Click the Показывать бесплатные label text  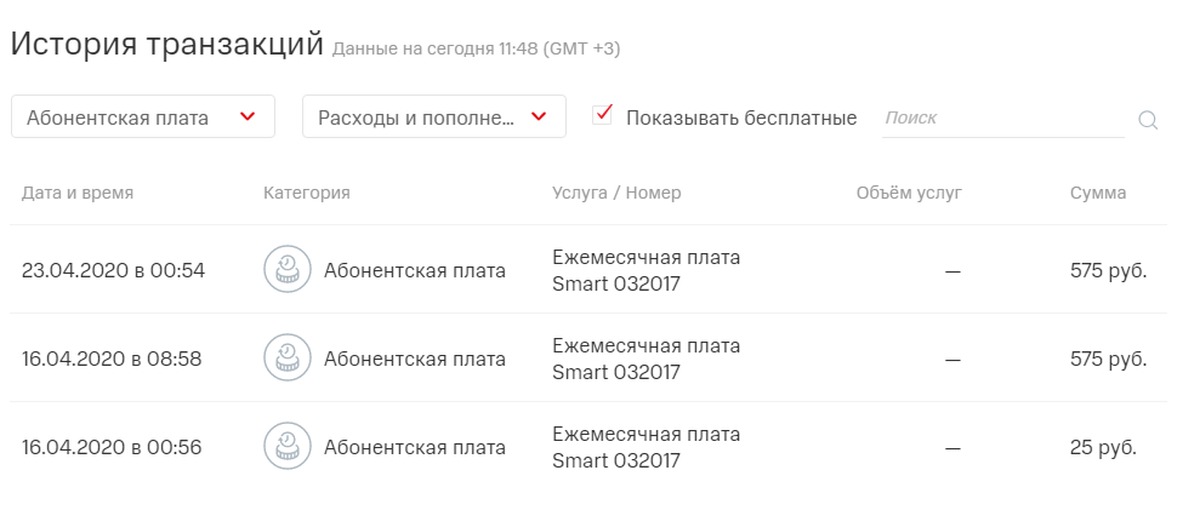point(741,118)
